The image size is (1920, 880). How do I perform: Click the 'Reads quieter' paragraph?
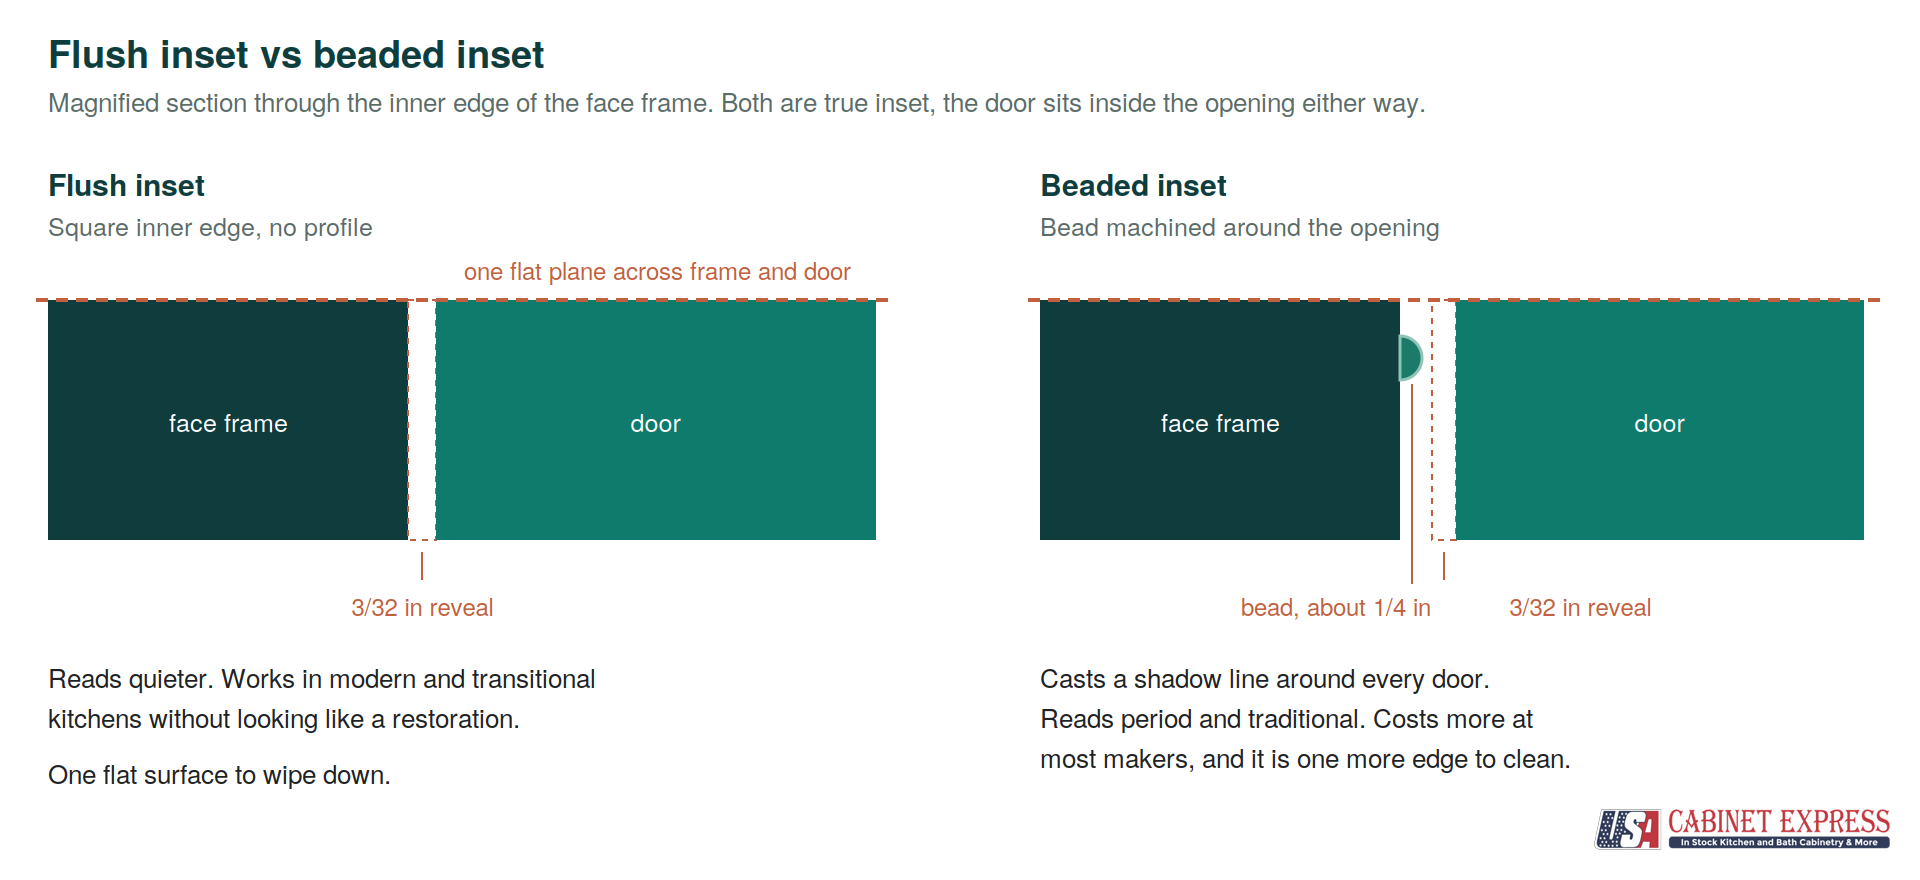click(x=322, y=699)
